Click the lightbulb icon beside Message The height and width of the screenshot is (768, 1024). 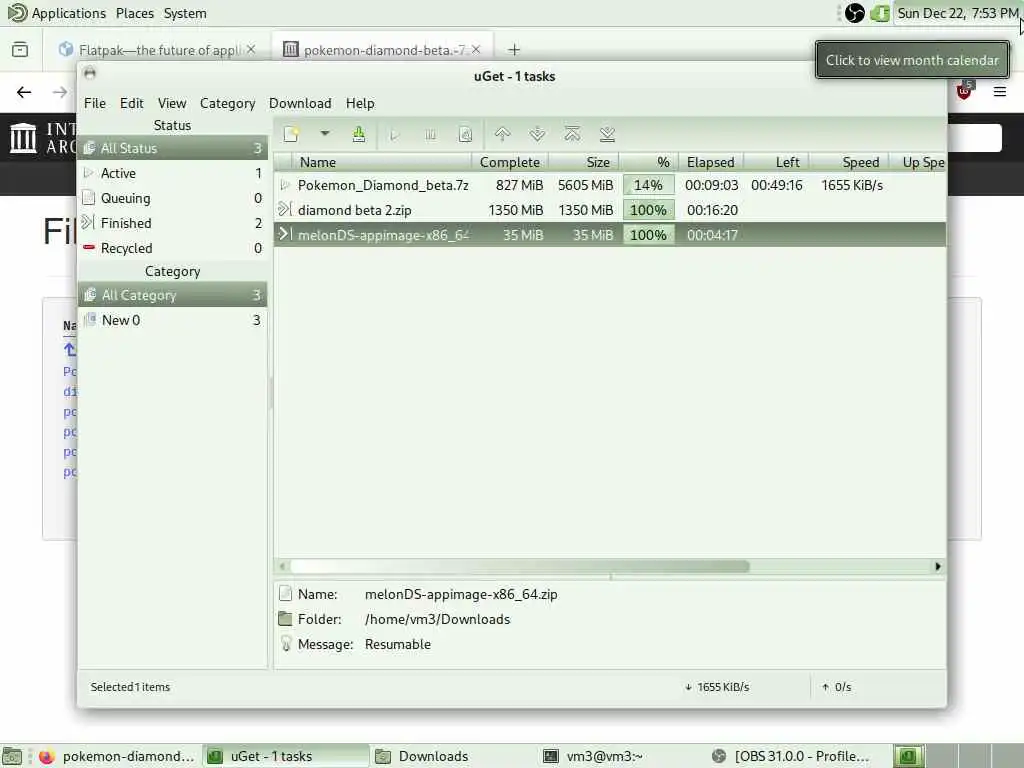(285, 643)
